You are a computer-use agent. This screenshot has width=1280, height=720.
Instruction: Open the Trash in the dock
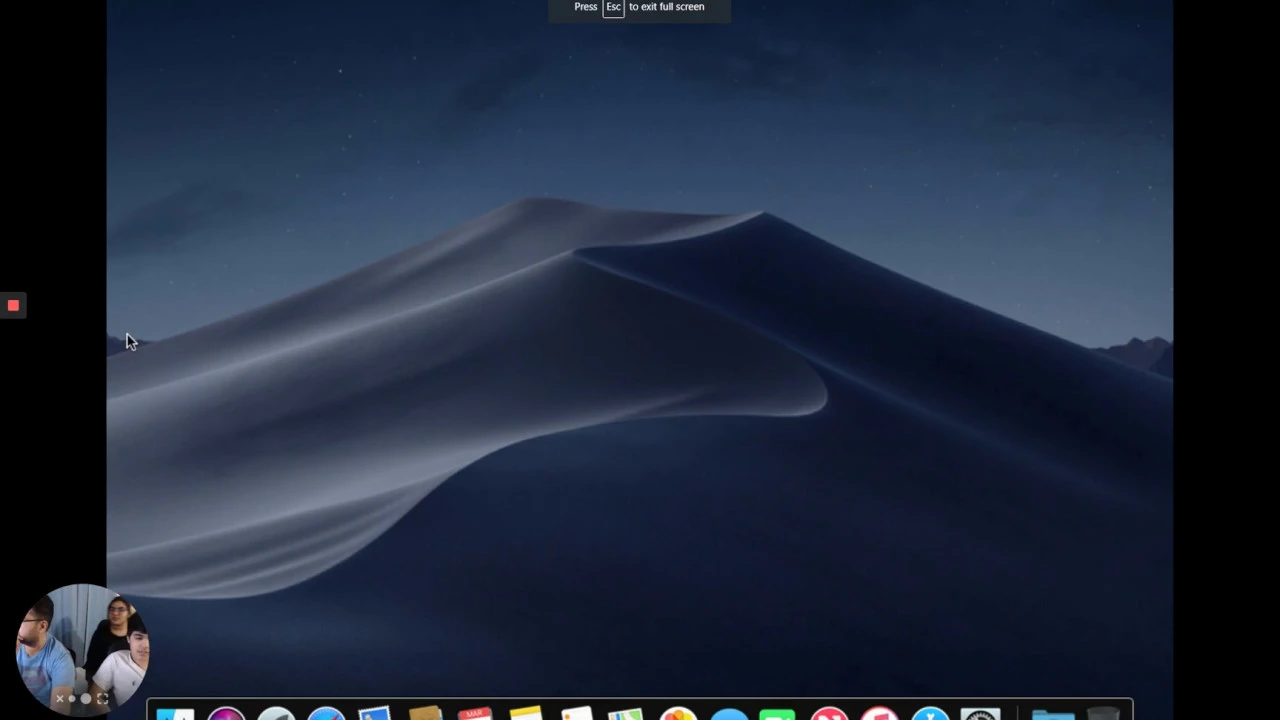coord(1103,714)
